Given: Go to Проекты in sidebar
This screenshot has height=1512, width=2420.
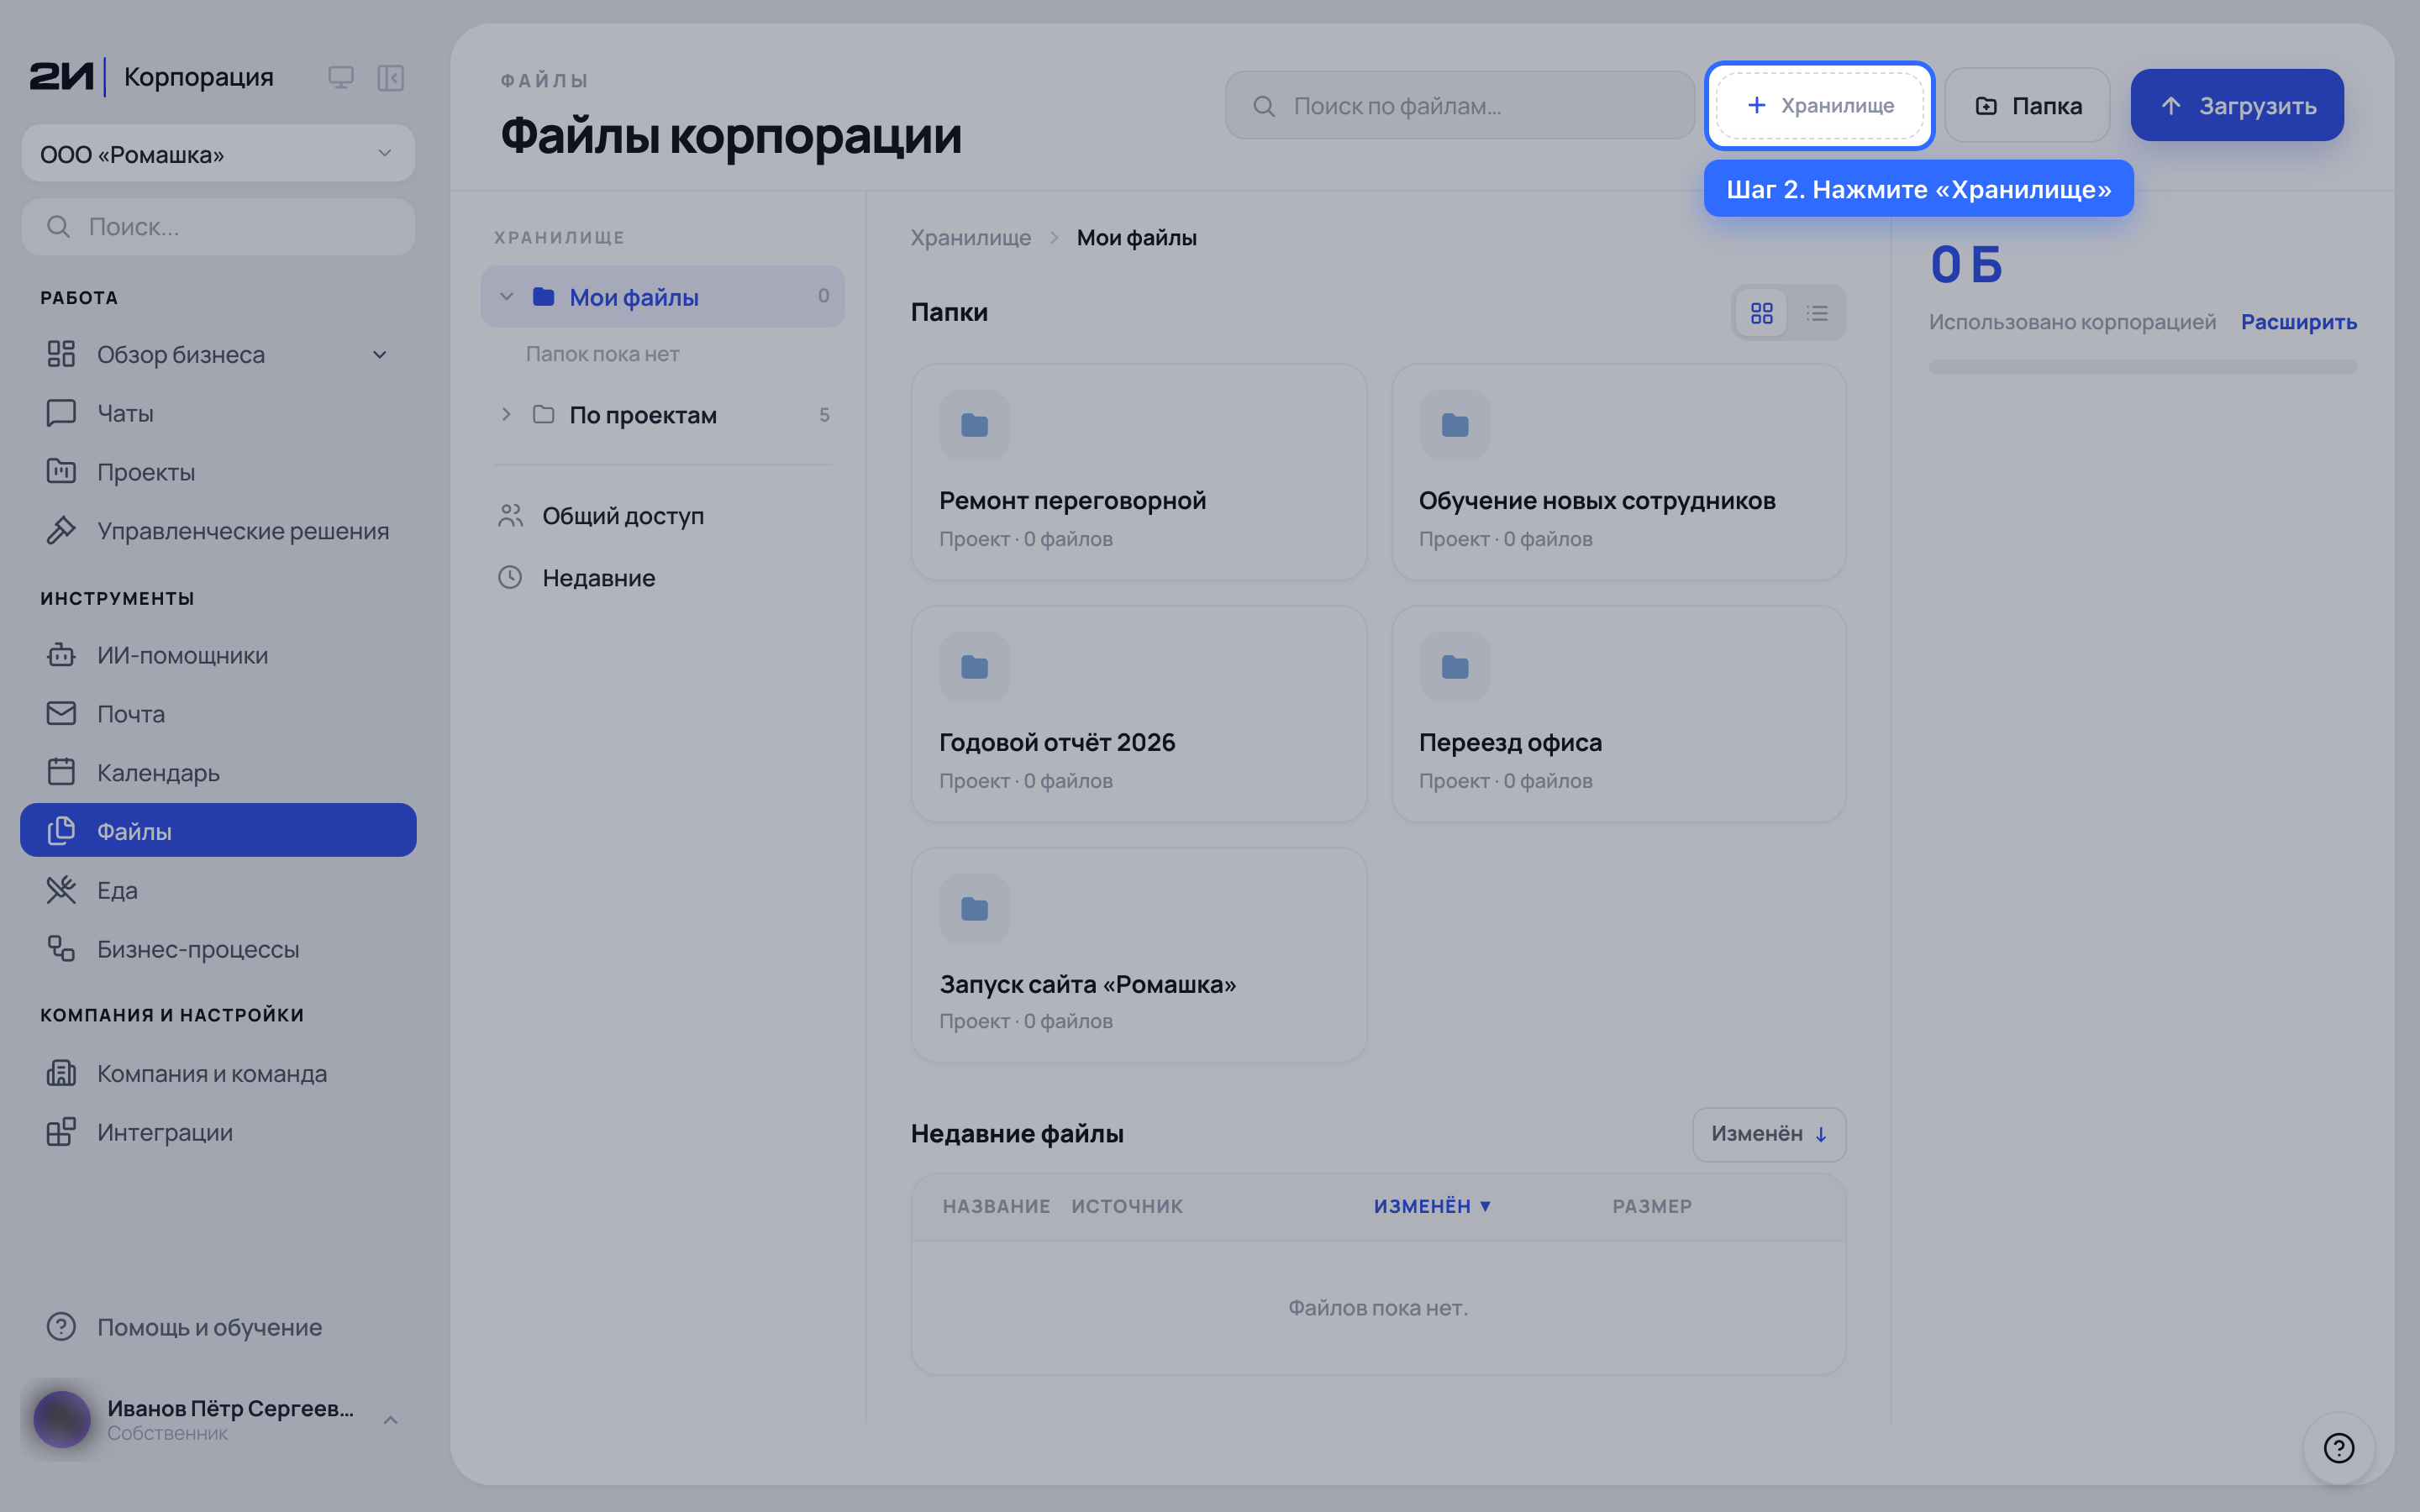Looking at the screenshot, I should point(218,472).
